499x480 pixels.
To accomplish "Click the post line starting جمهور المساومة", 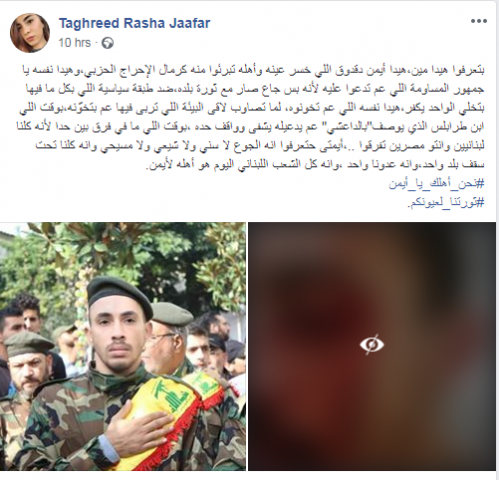I will [x=255, y=89].
